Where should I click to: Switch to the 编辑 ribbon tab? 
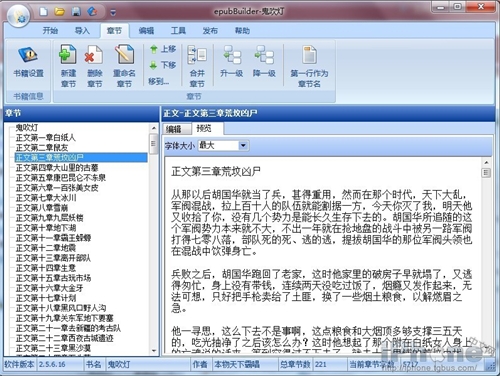[146, 31]
